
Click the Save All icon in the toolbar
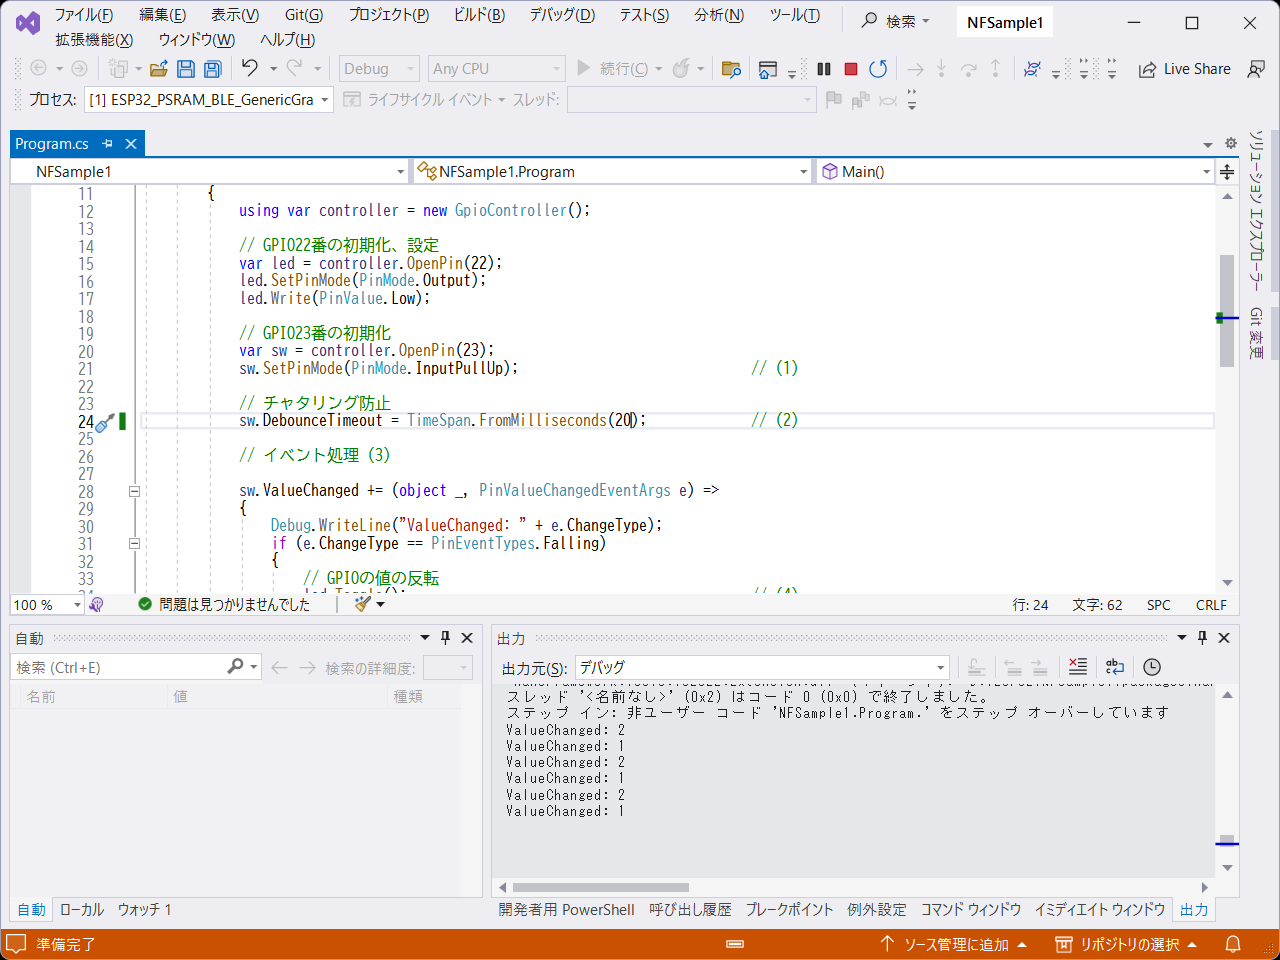(213, 68)
